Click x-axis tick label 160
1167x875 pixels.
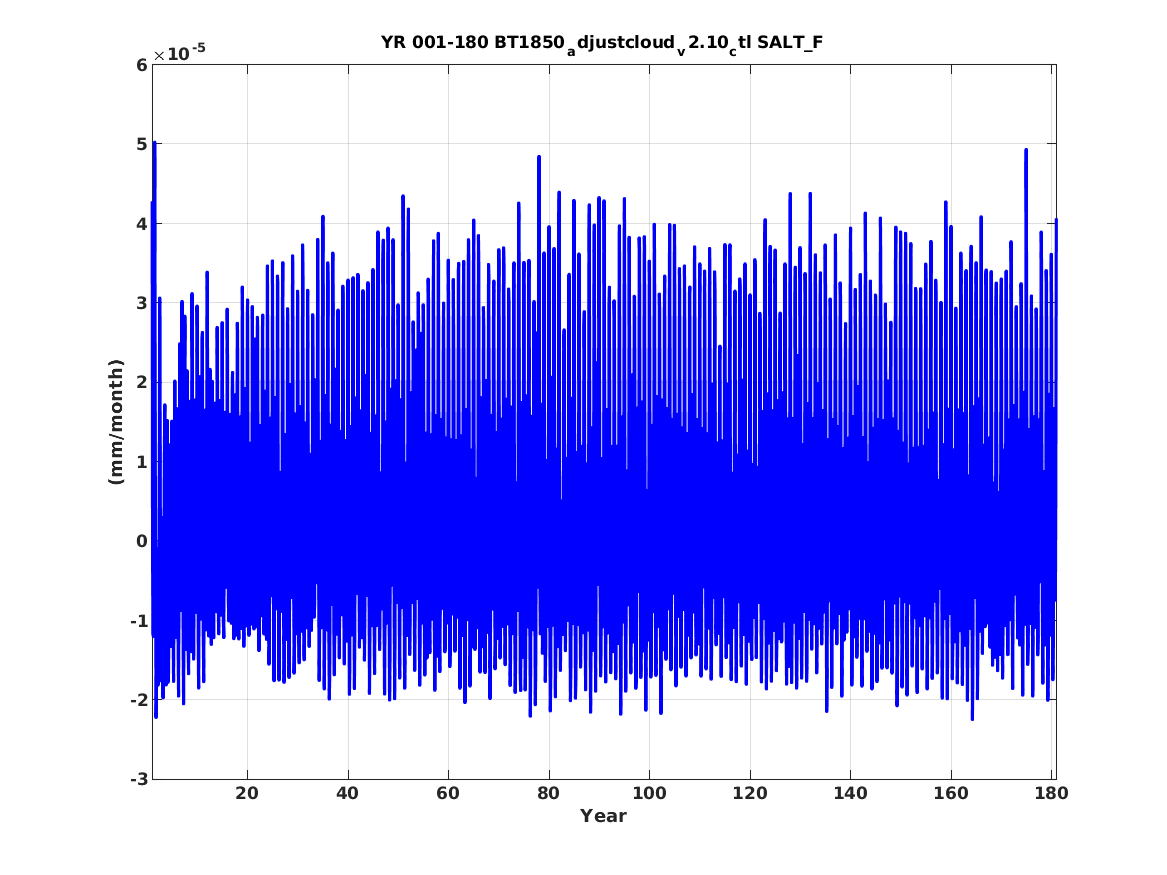pos(950,793)
